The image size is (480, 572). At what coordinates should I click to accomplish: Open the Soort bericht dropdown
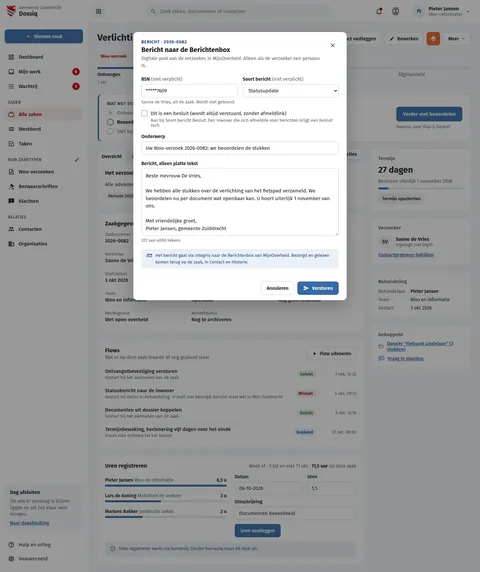coord(290,91)
